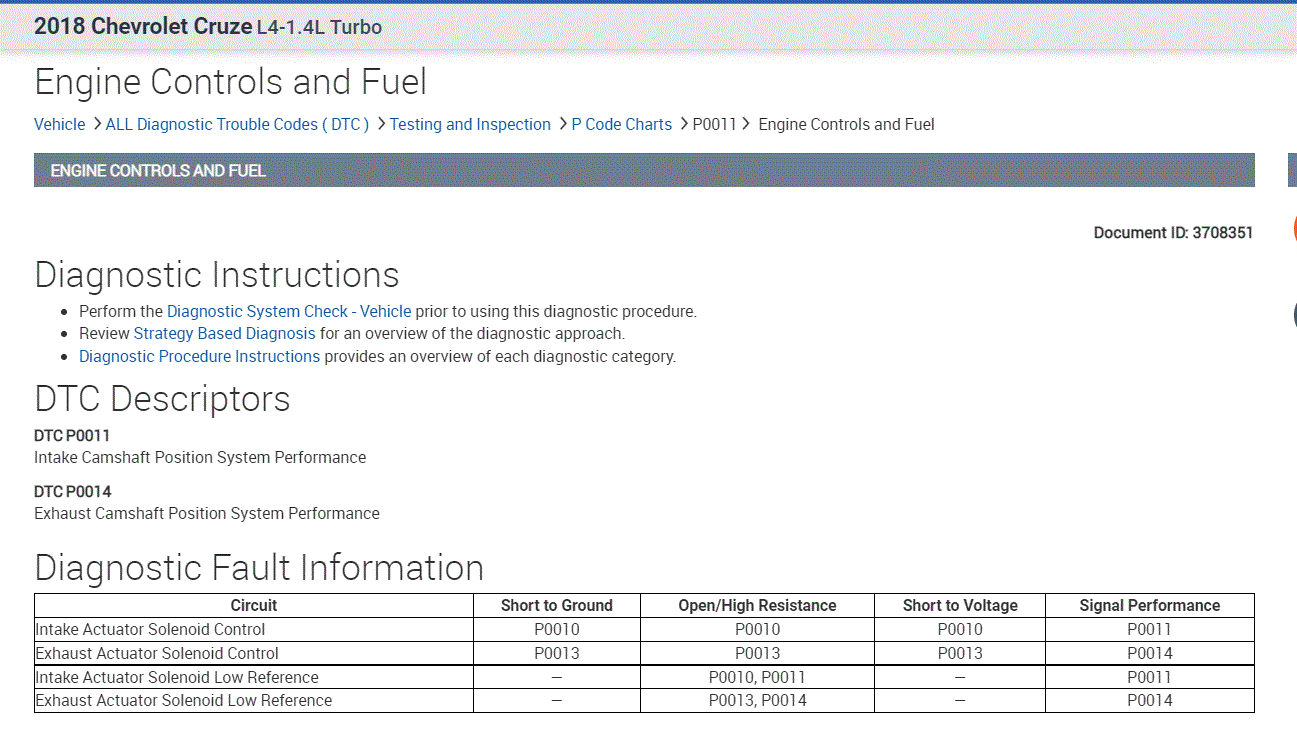The image size is (1297, 743).
Task: Click the orange circular button at right edge
Action: click(x=1293, y=228)
